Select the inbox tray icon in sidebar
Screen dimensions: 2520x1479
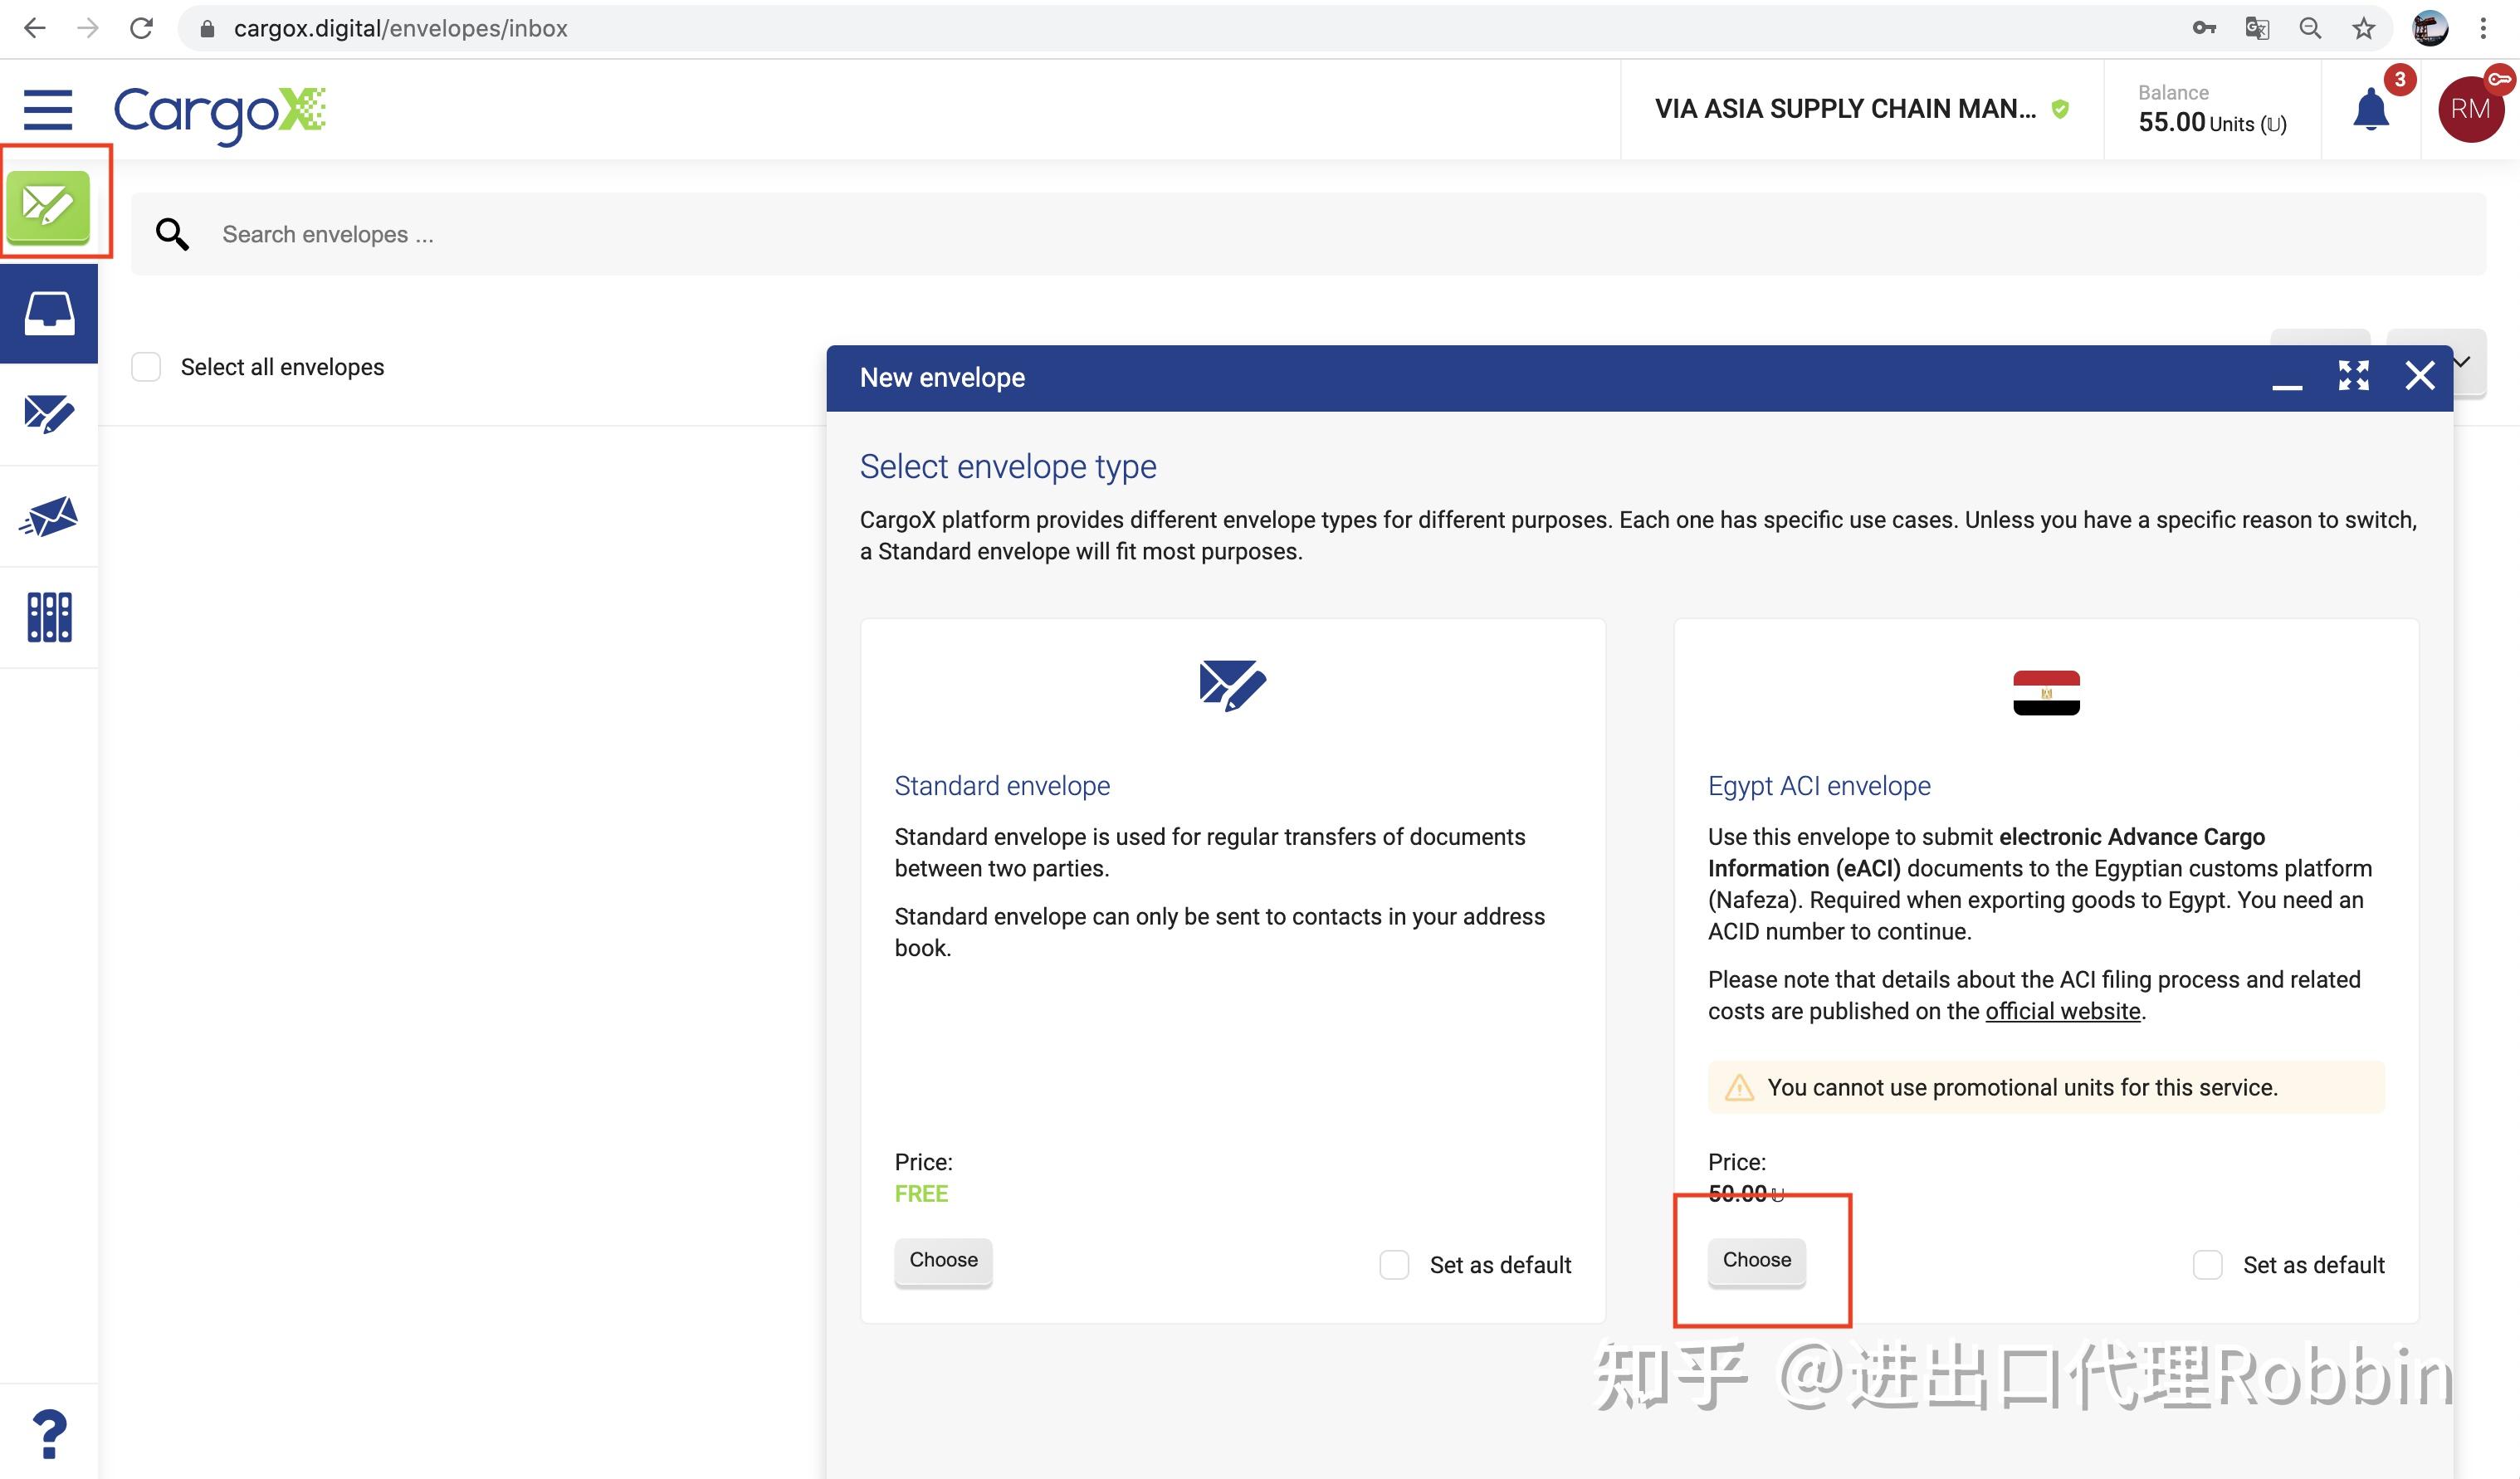click(48, 313)
